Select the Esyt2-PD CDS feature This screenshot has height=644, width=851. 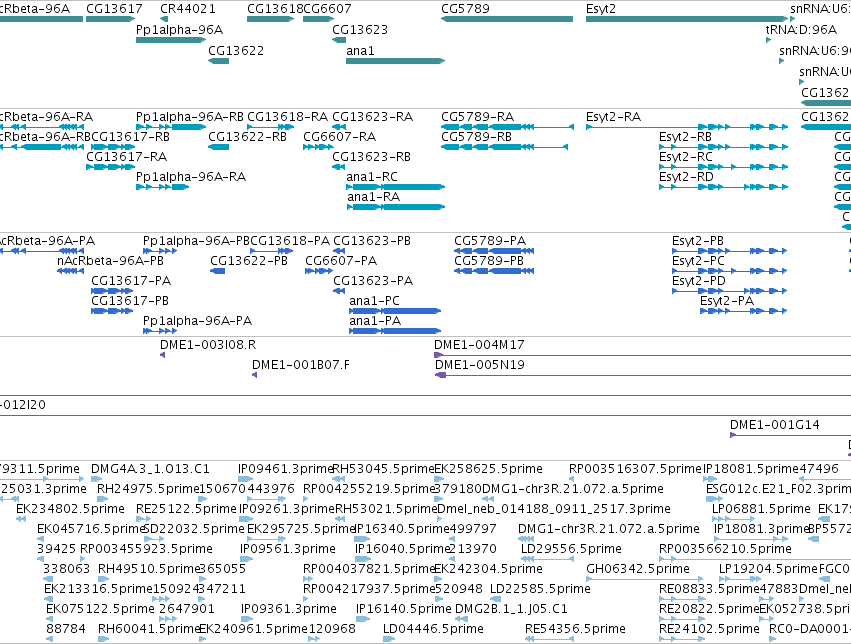729,291
